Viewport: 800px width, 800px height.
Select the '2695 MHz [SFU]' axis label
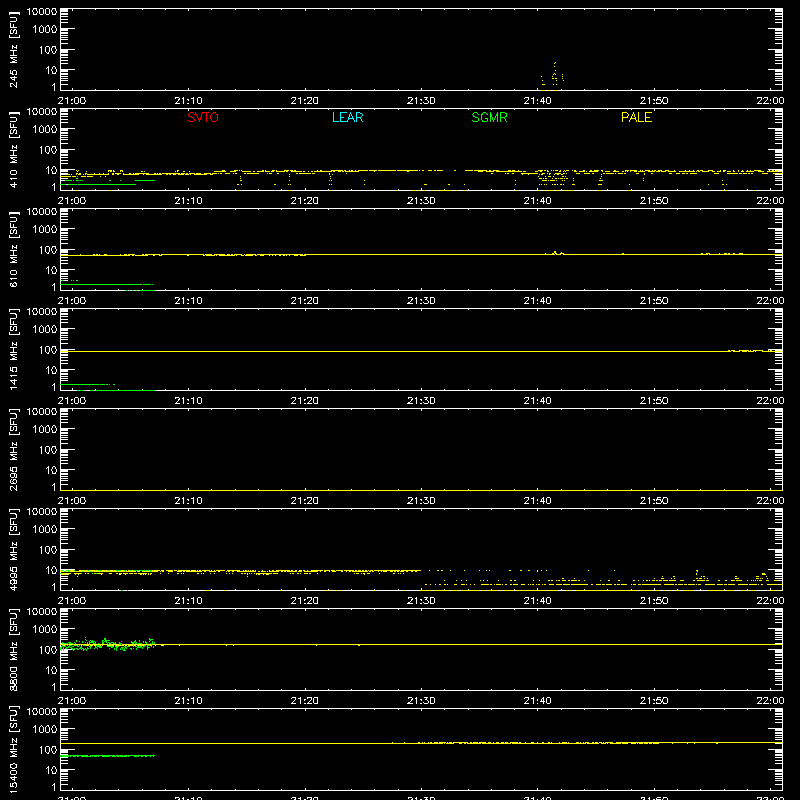click(13, 449)
